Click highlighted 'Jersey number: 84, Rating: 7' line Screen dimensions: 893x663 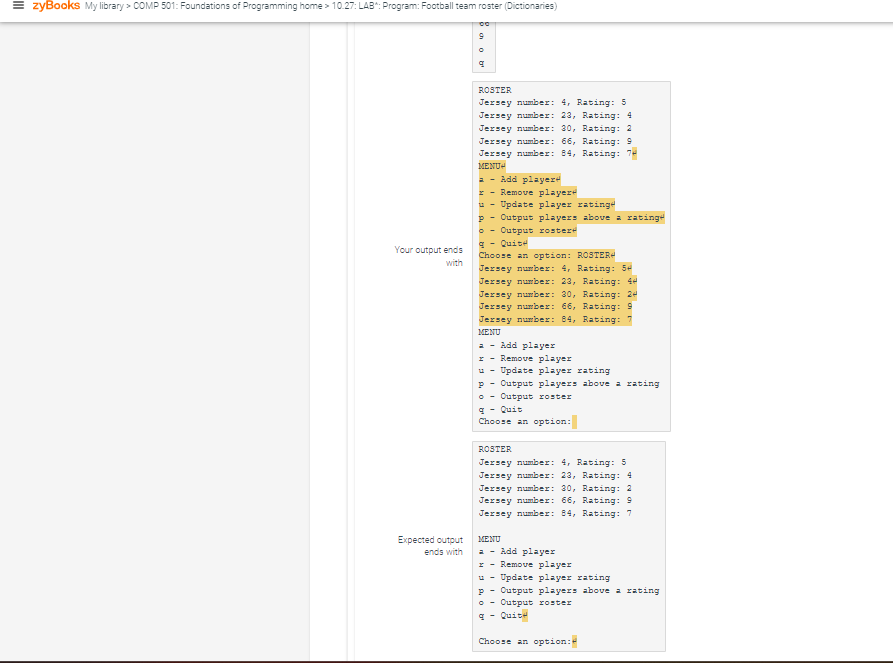click(553, 319)
